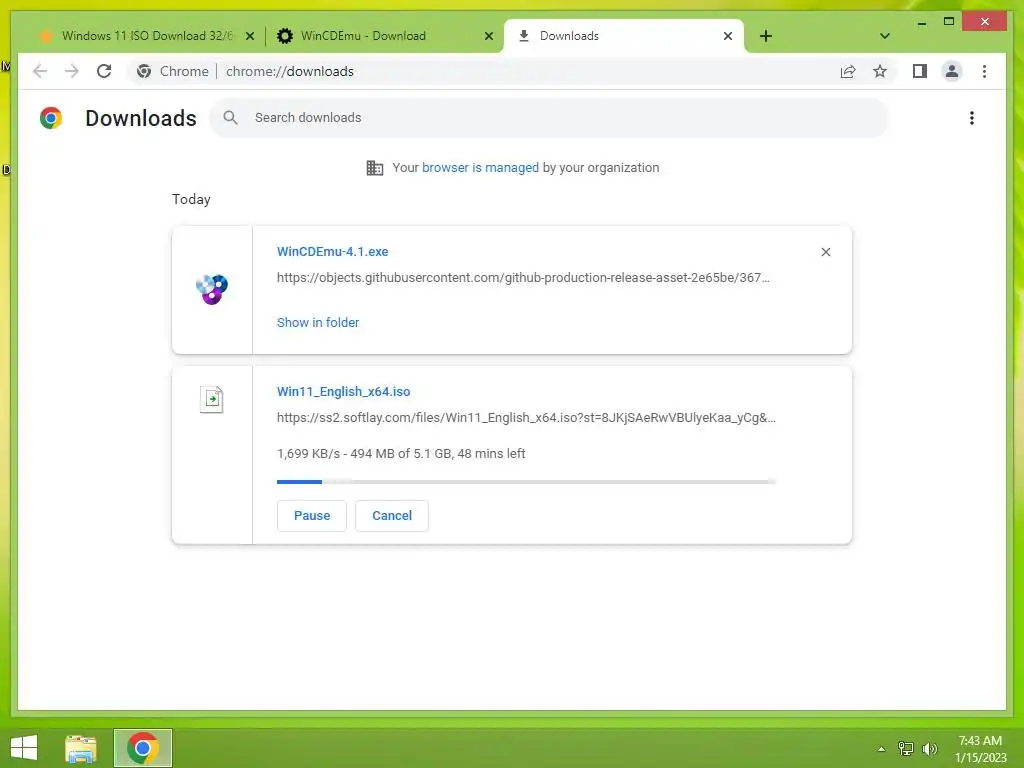The image size is (1024, 768).
Task: Open the Windows Start button
Action: click(x=24, y=748)
